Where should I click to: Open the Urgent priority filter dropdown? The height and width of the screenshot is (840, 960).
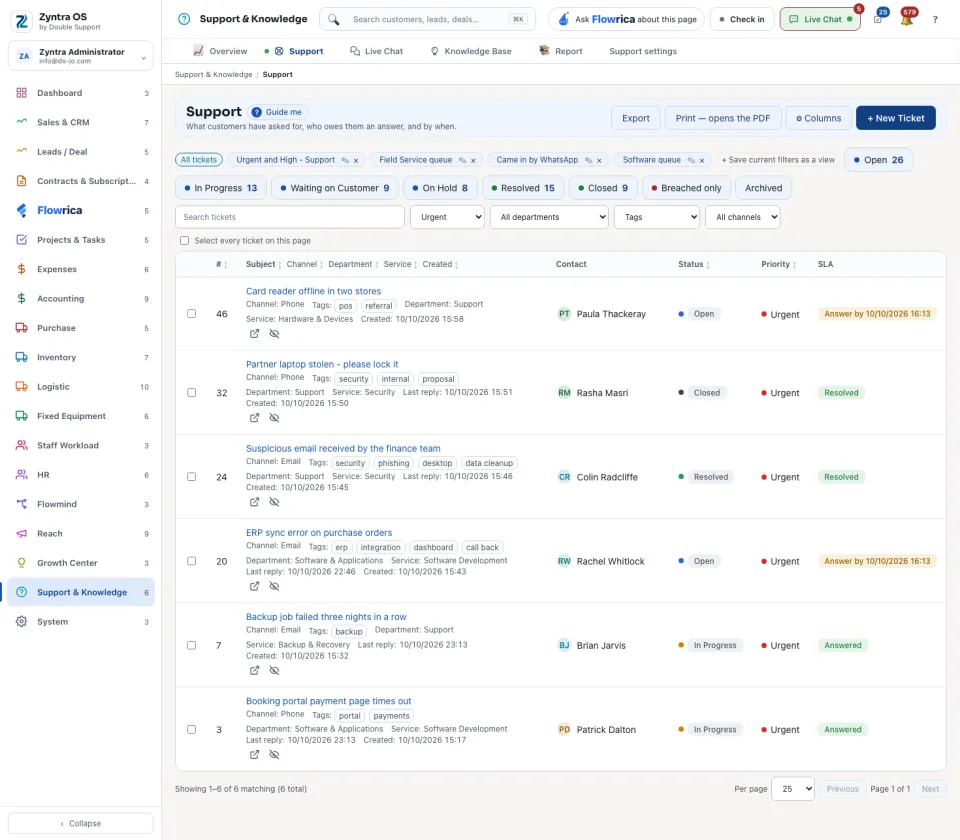point(448,217)
